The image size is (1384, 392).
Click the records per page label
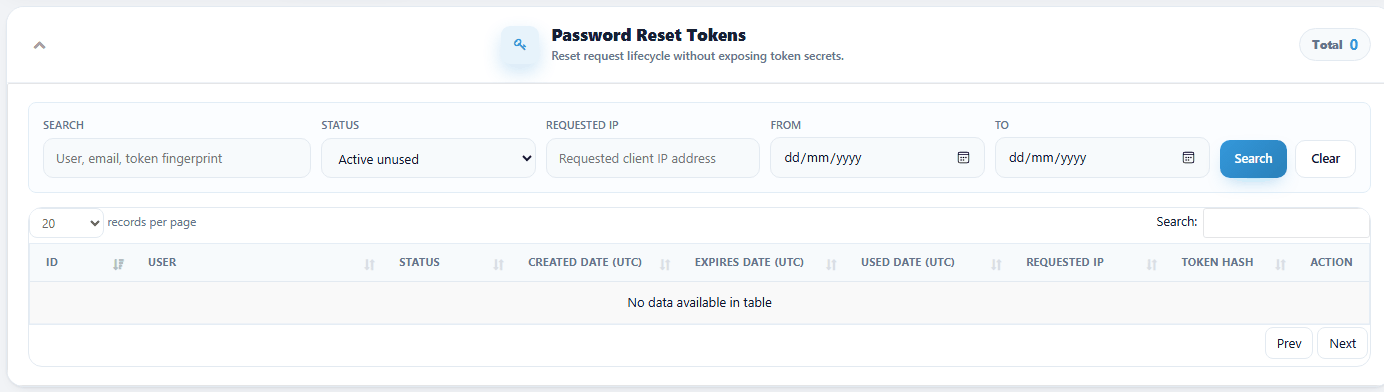(x=152, y=222)
